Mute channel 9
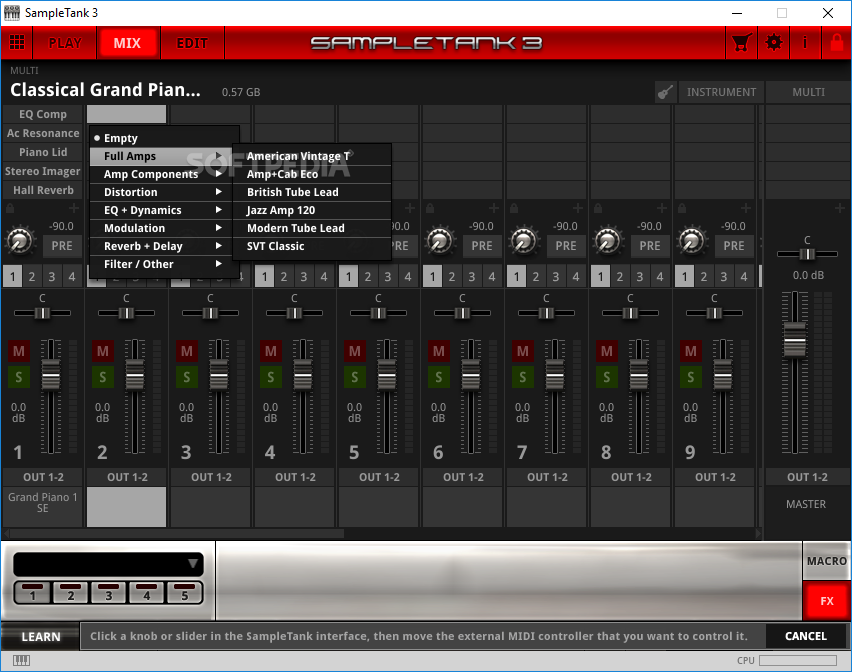 [x=690, y=351]
